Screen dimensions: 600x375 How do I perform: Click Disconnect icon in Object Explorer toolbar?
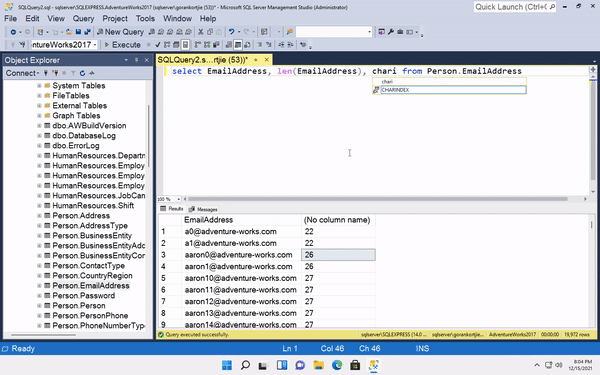pyautogui.click(x=55, y=73)
